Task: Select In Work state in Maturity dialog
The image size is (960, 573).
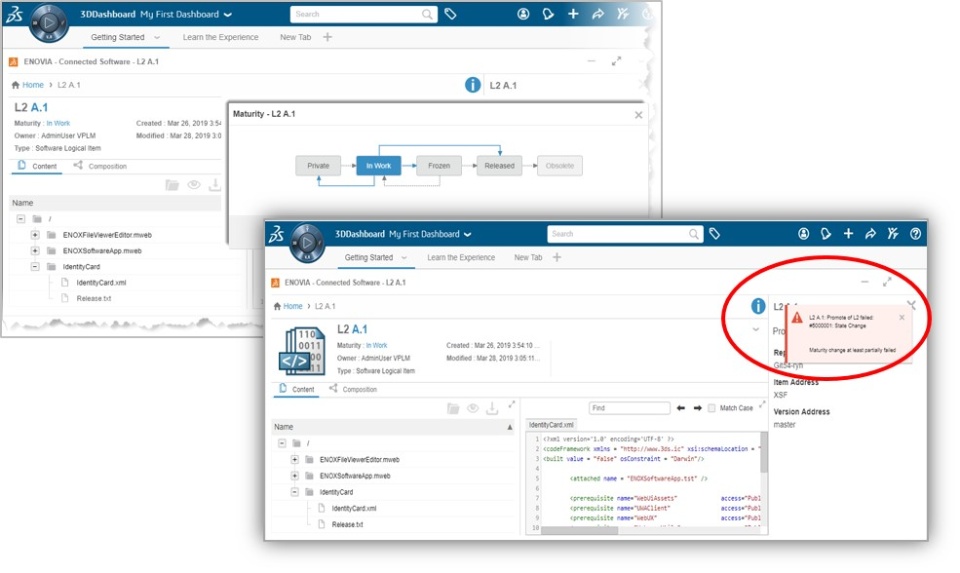Action: click(378, 166)
